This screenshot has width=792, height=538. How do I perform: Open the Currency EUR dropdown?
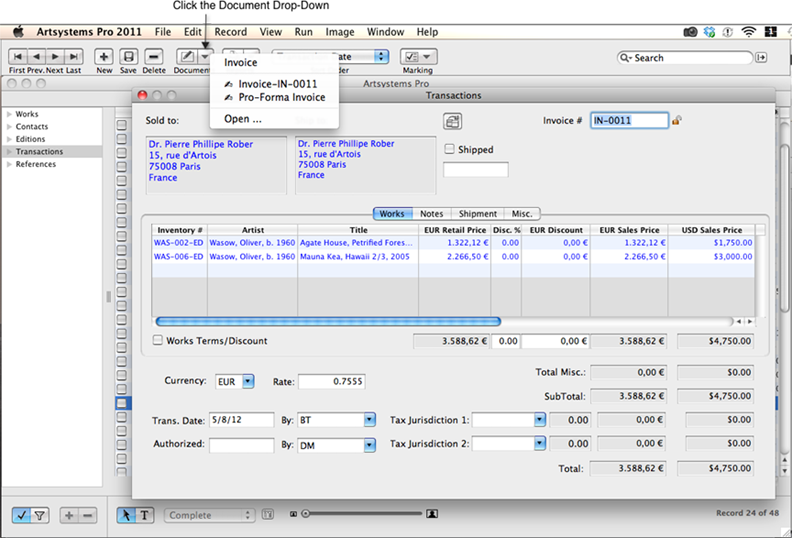point(248,381)
